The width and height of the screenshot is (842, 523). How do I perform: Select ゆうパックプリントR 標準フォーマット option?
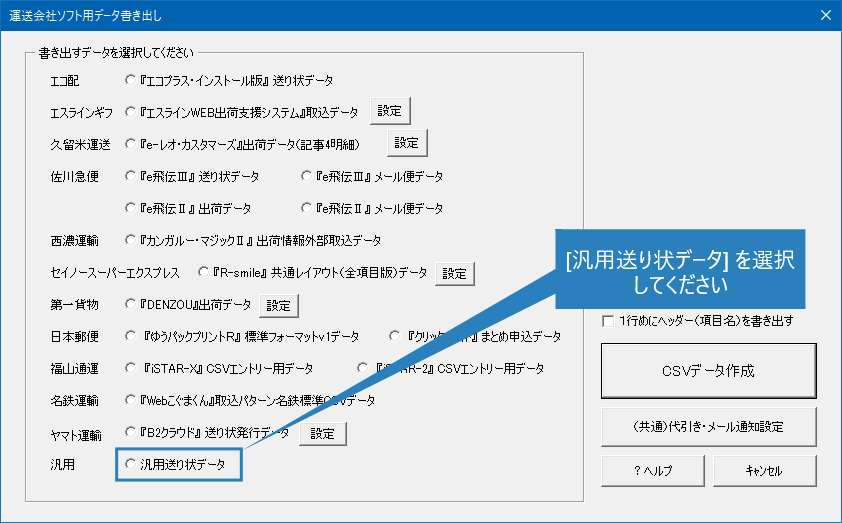(131, 336)
